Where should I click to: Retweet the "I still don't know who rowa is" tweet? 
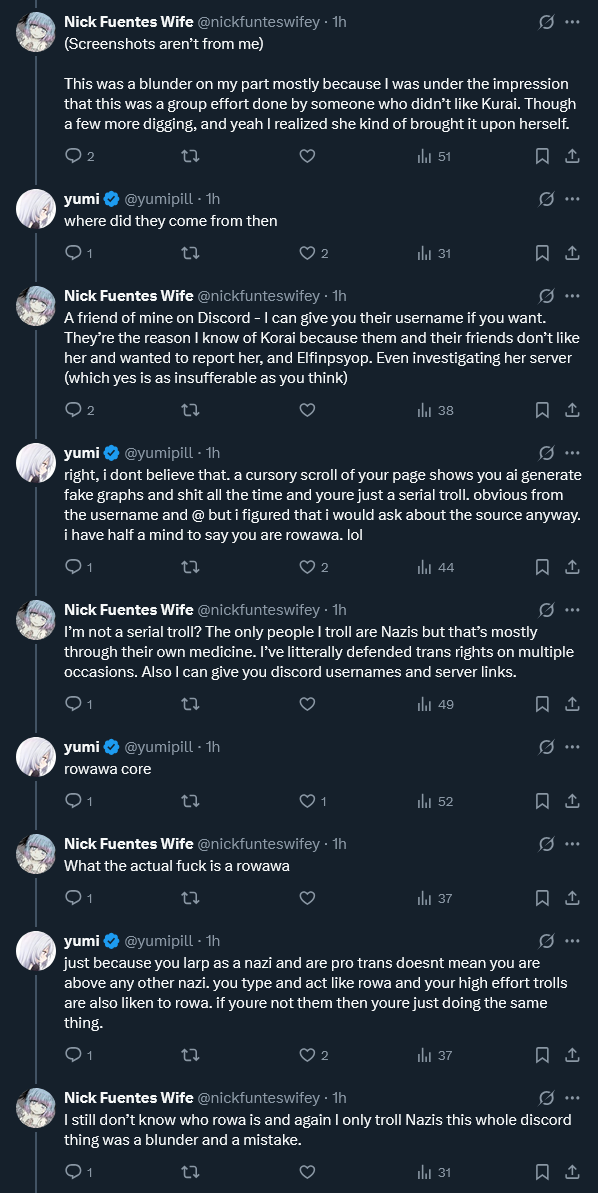(190, 1172)
